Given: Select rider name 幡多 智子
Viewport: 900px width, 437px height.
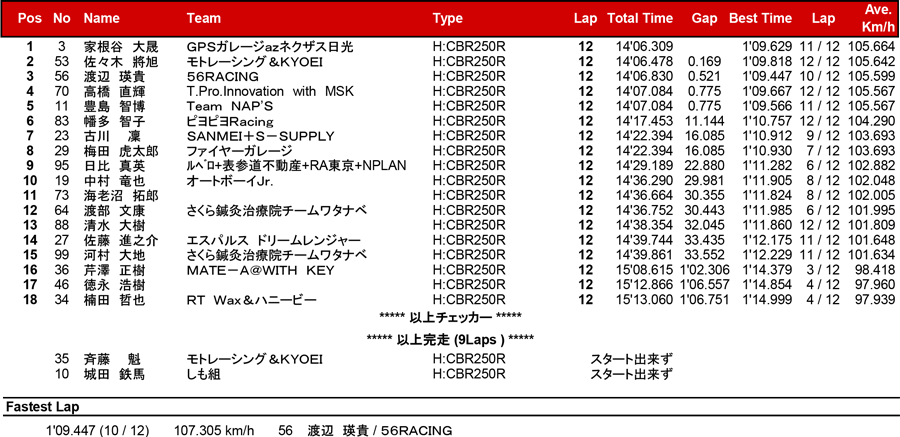Looking at the screenshot, I should coord(114,121).
